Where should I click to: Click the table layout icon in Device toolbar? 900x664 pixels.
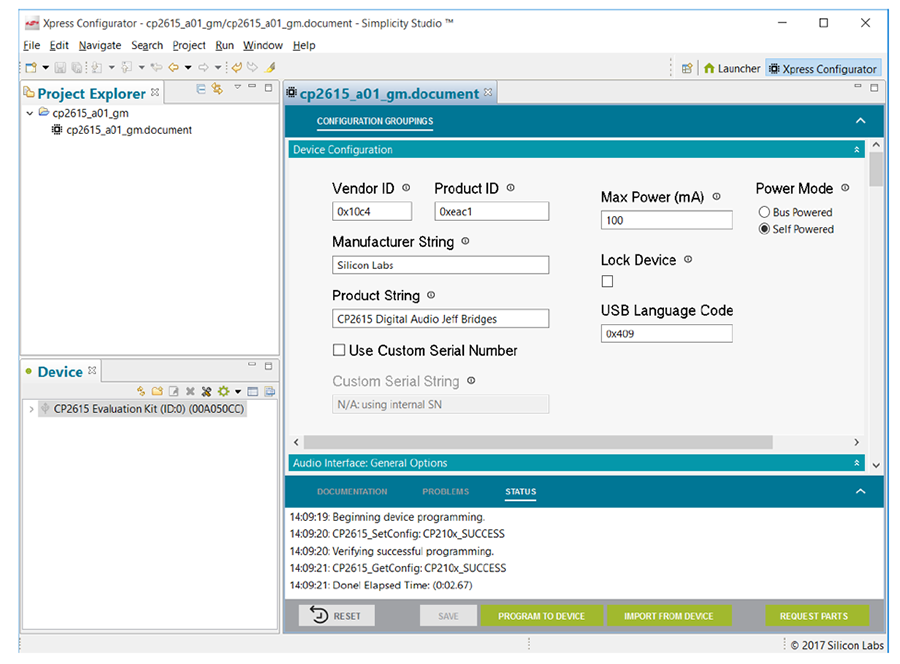pos(253,391)
